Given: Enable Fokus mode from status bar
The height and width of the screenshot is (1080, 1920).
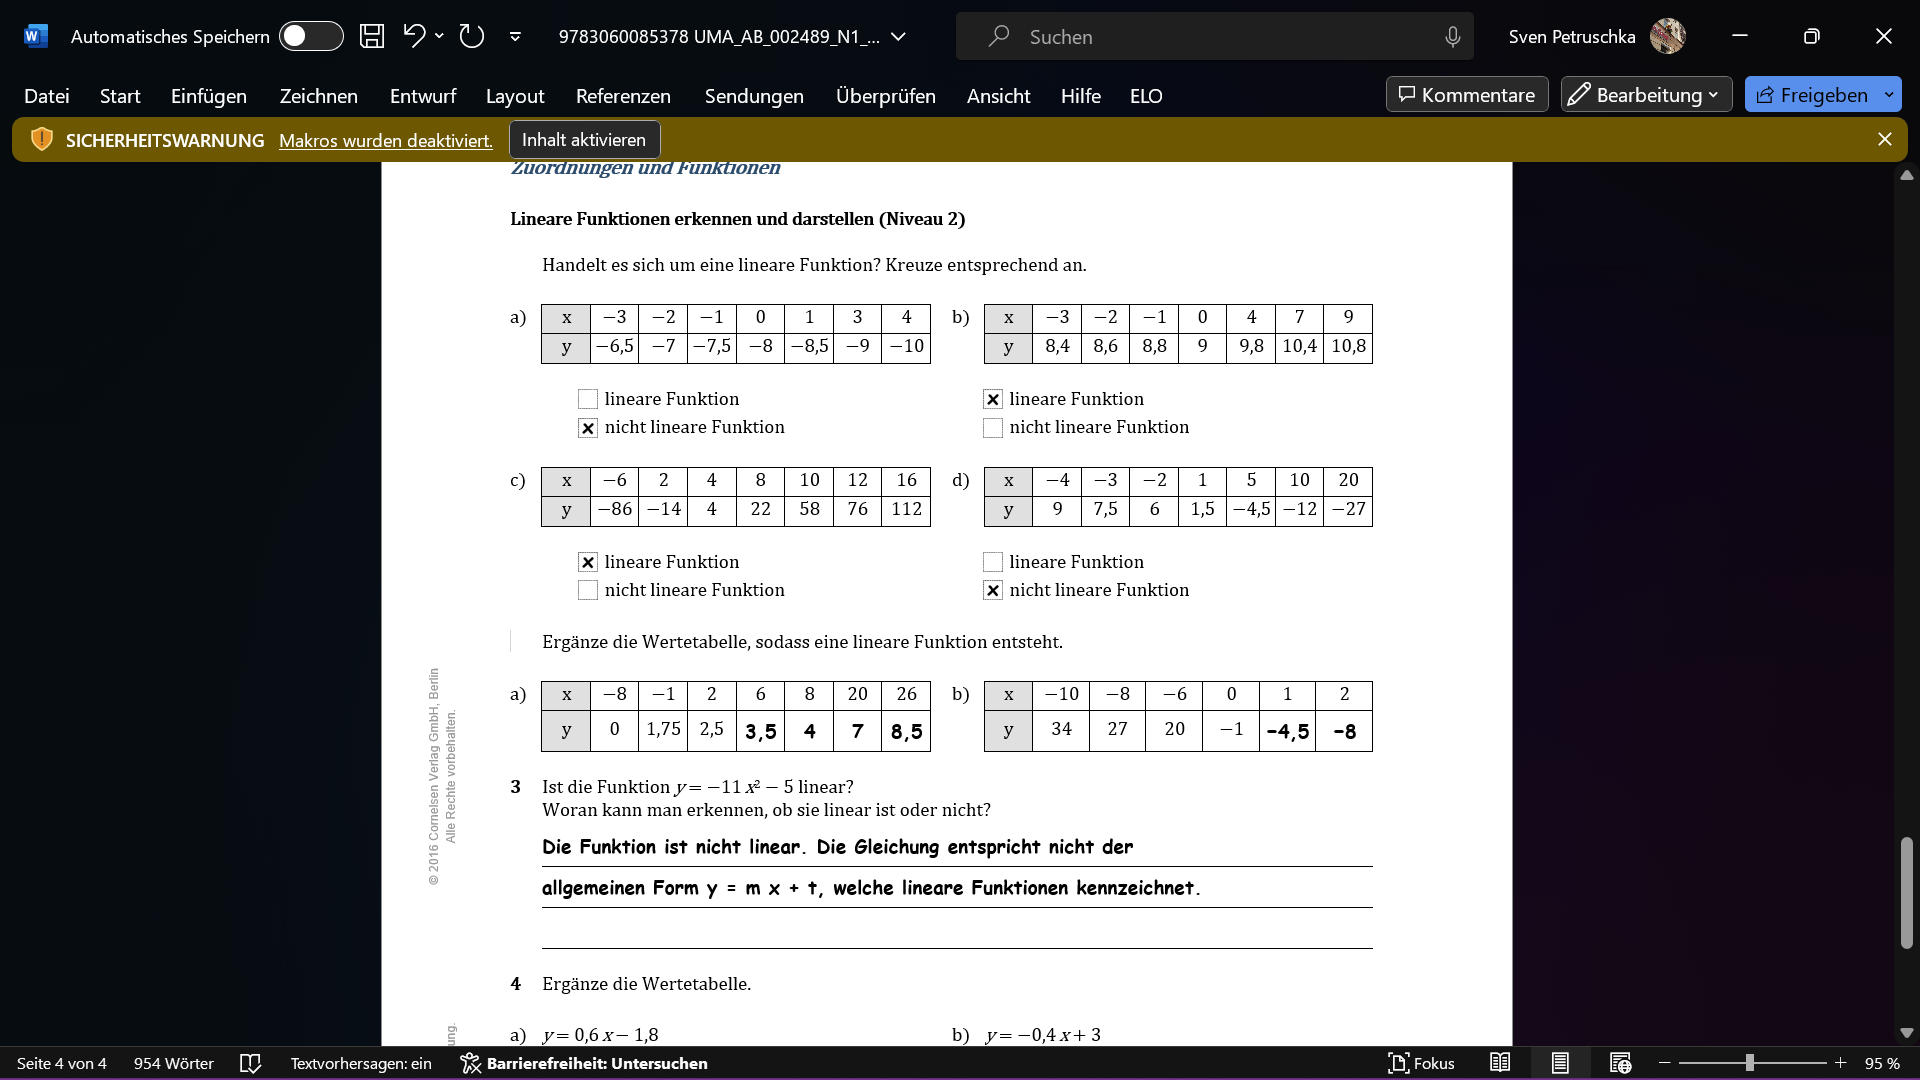Looking at the screenshot, I should [x=1421, y=1063].
